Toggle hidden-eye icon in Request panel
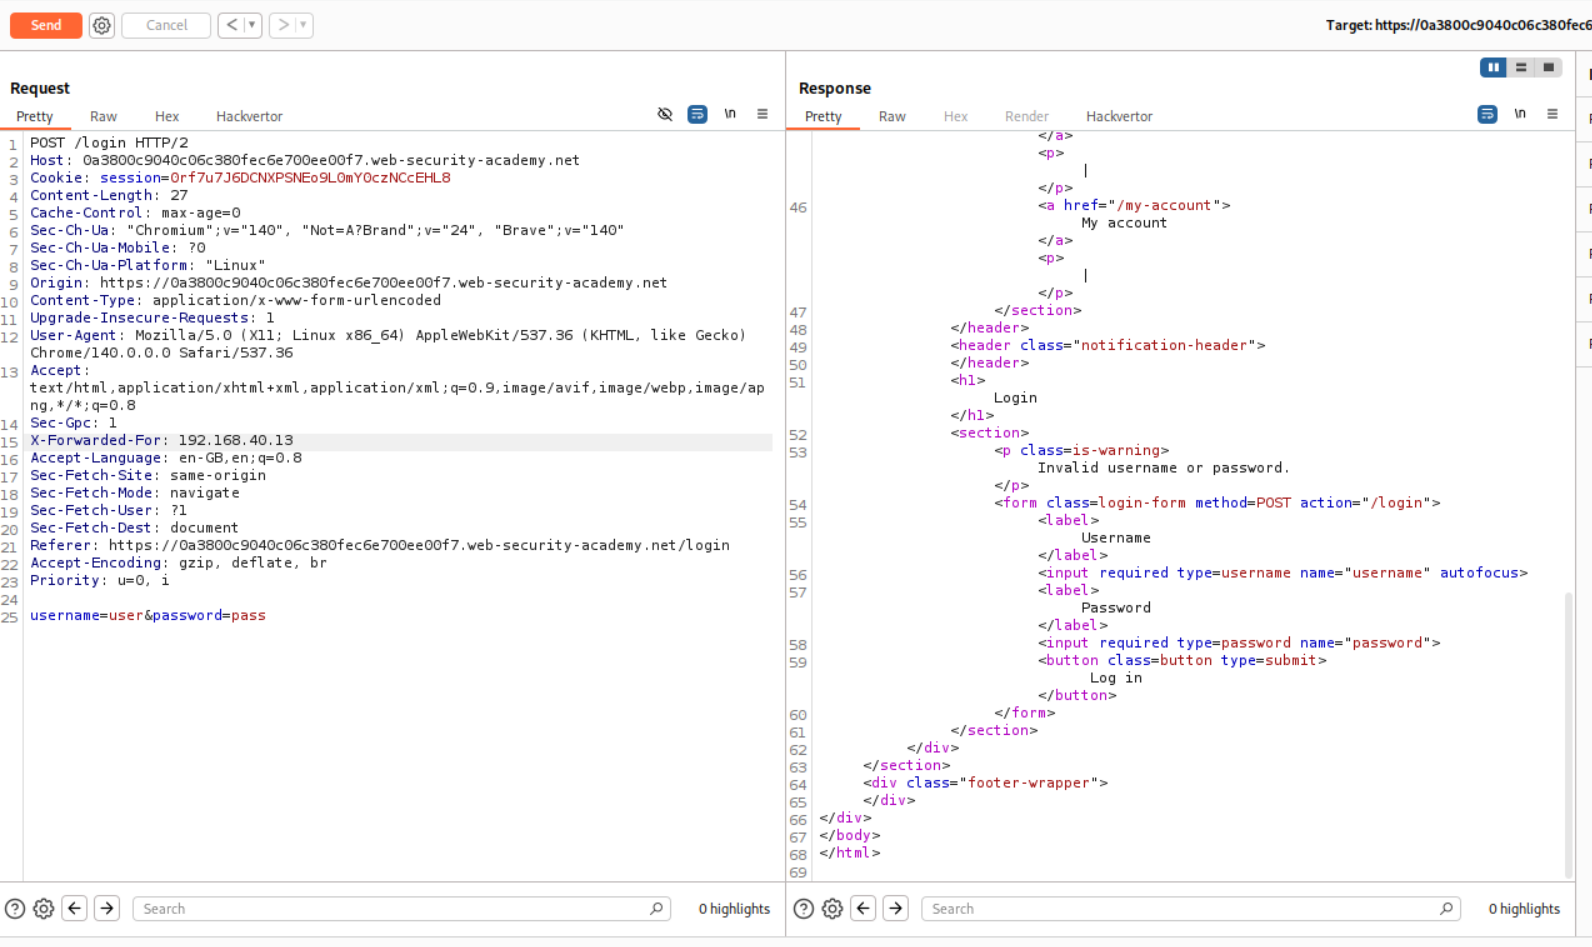This screenshot has height=947, width=1592. pos(665,114)
